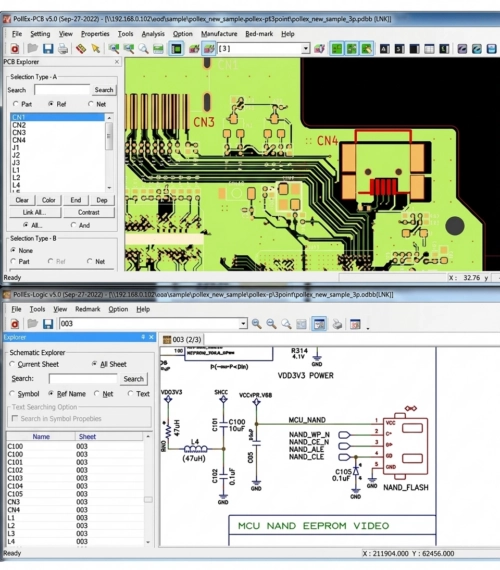The height and width of the screenshot is (570, 500).
Task: Click the red target icon in PollEx-PCB toolbar
Action: click(x=15, y=48)
